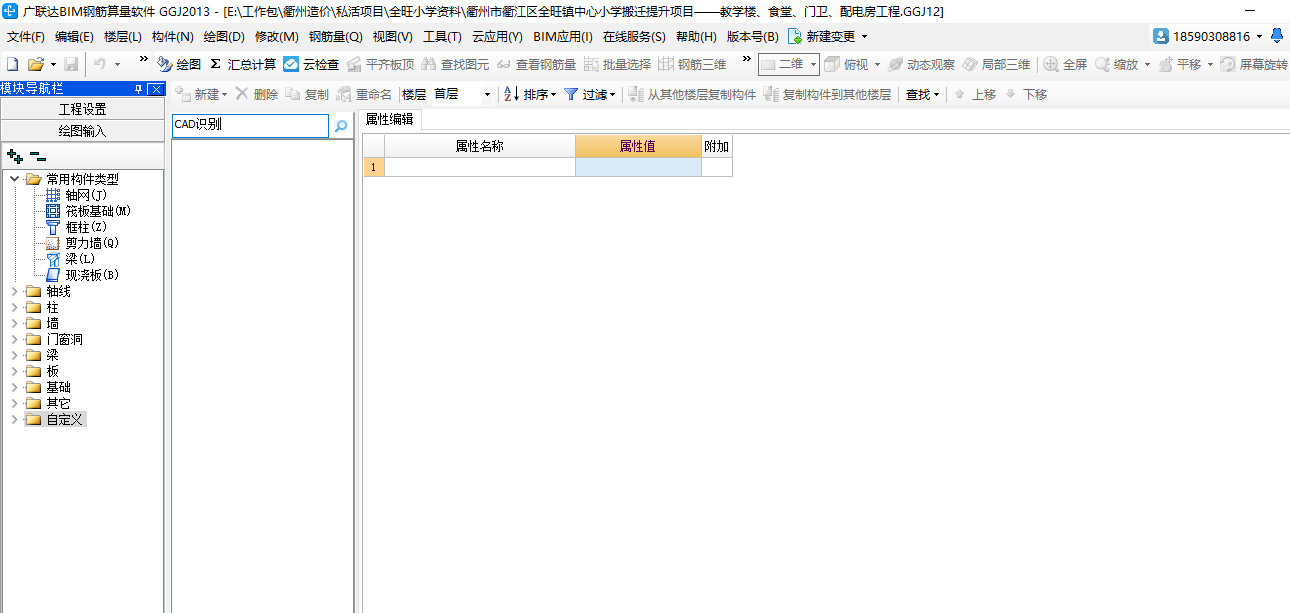Open the BIM应用(I) menu
This screenshot has height=613, width=1290.
click(x=562, y=36)
